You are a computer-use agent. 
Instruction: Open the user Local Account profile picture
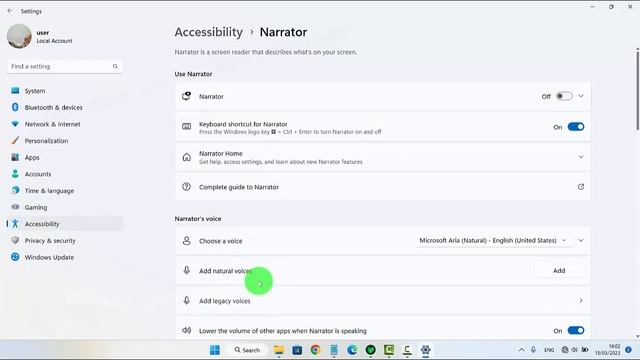point(19,36)
